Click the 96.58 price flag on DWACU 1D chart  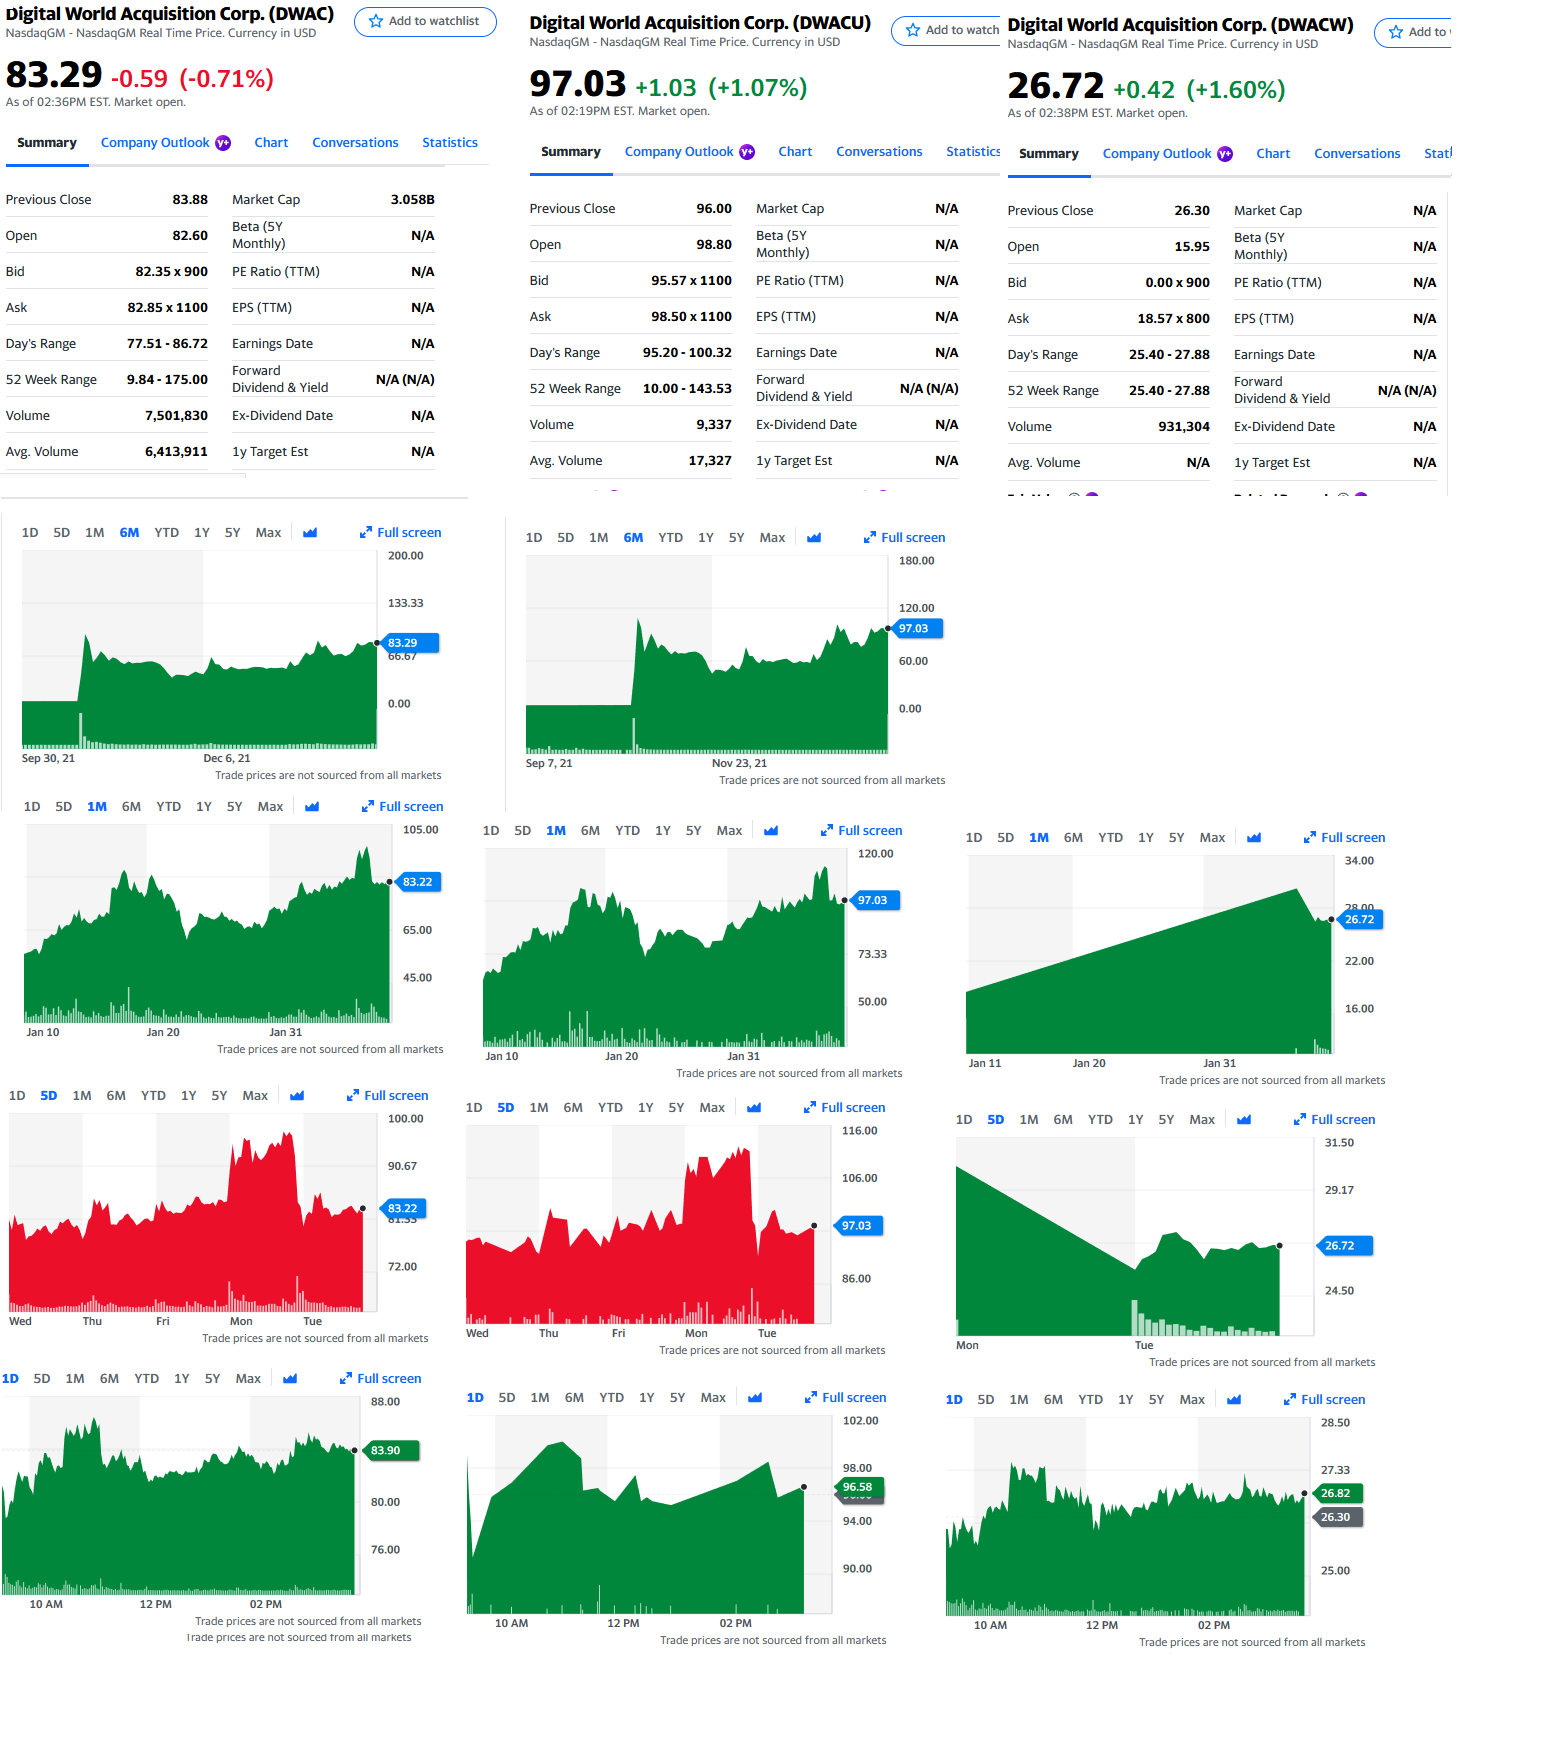click(x=859, y=1487)
